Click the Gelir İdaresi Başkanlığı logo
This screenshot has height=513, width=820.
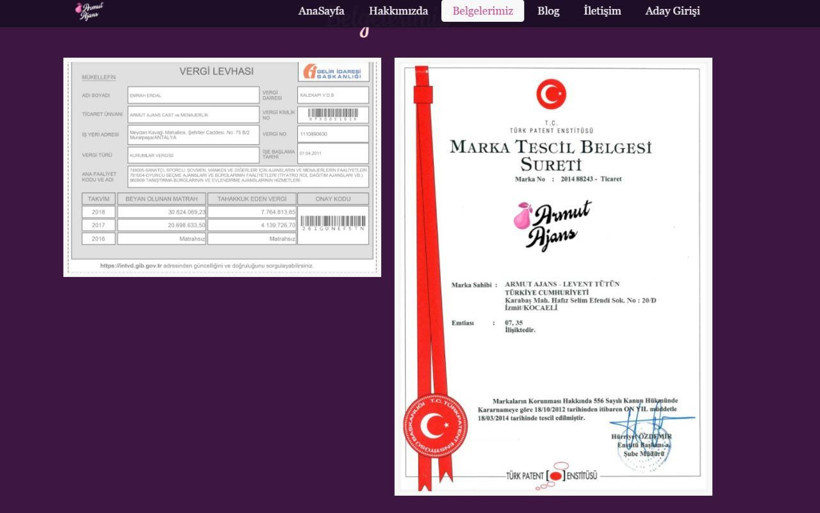tap(334, 72)
